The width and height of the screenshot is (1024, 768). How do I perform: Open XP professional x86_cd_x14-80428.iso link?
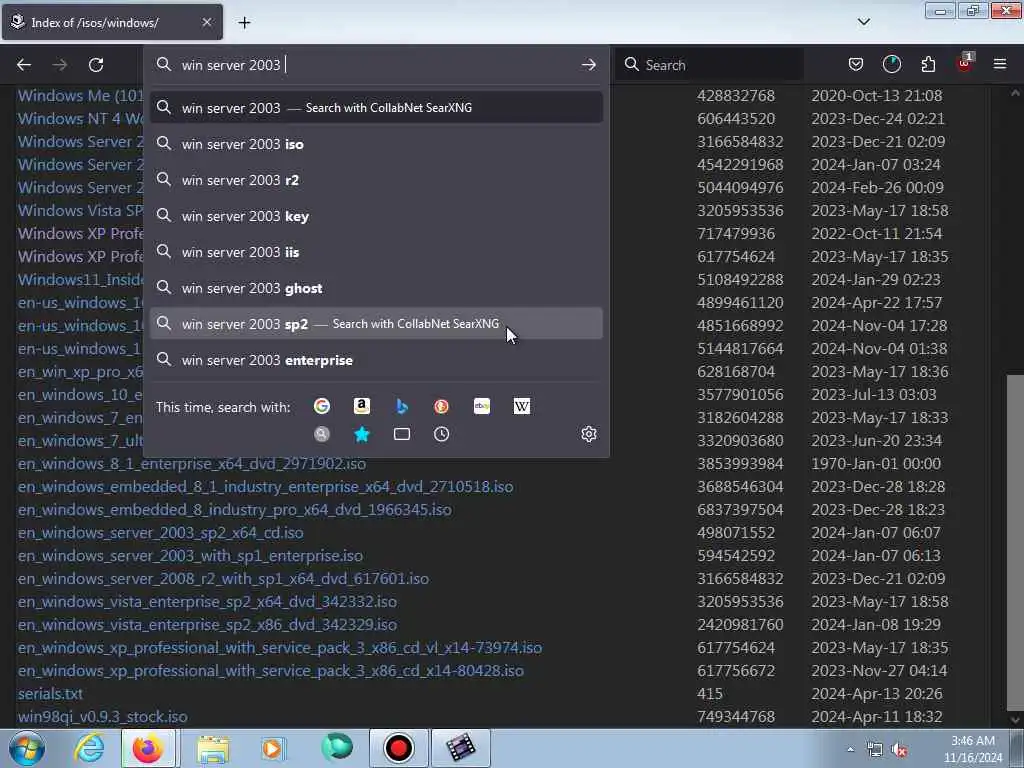[x=270, y=671]
